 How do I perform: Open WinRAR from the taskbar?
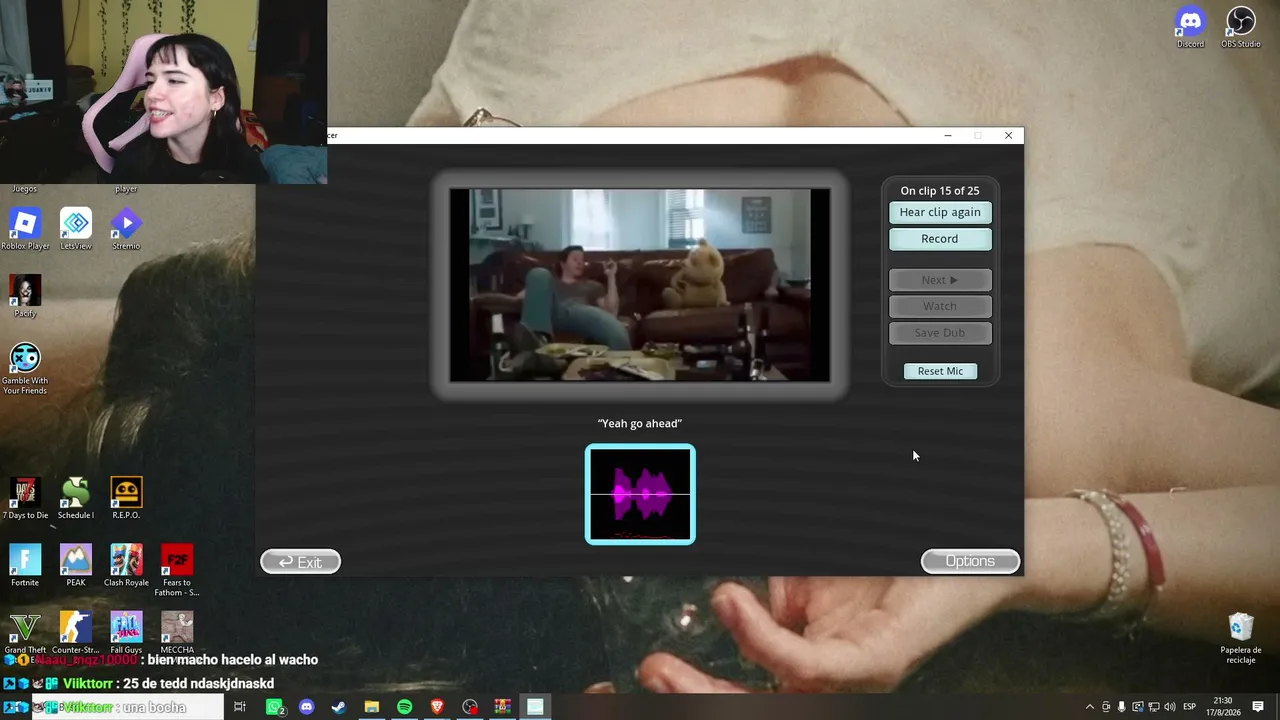(502, 707)
